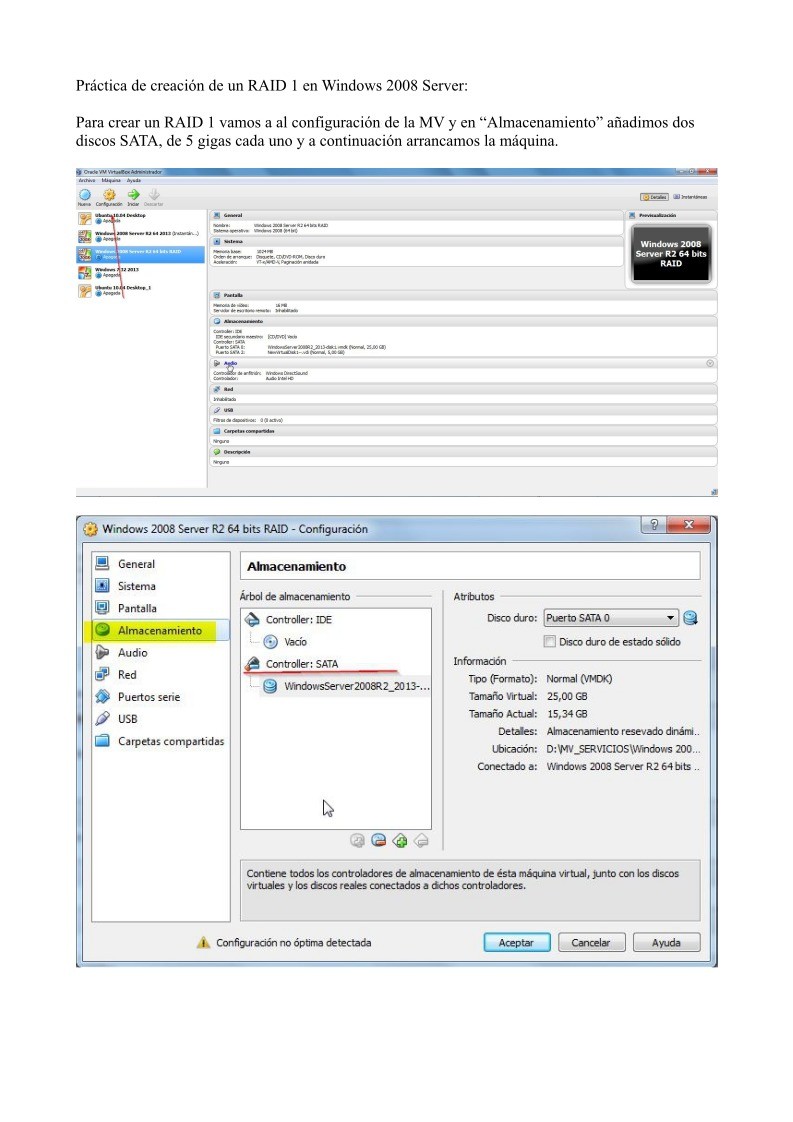
Task: Click the 'Normal (VMDK)' format value
Action: pos(579,679)
